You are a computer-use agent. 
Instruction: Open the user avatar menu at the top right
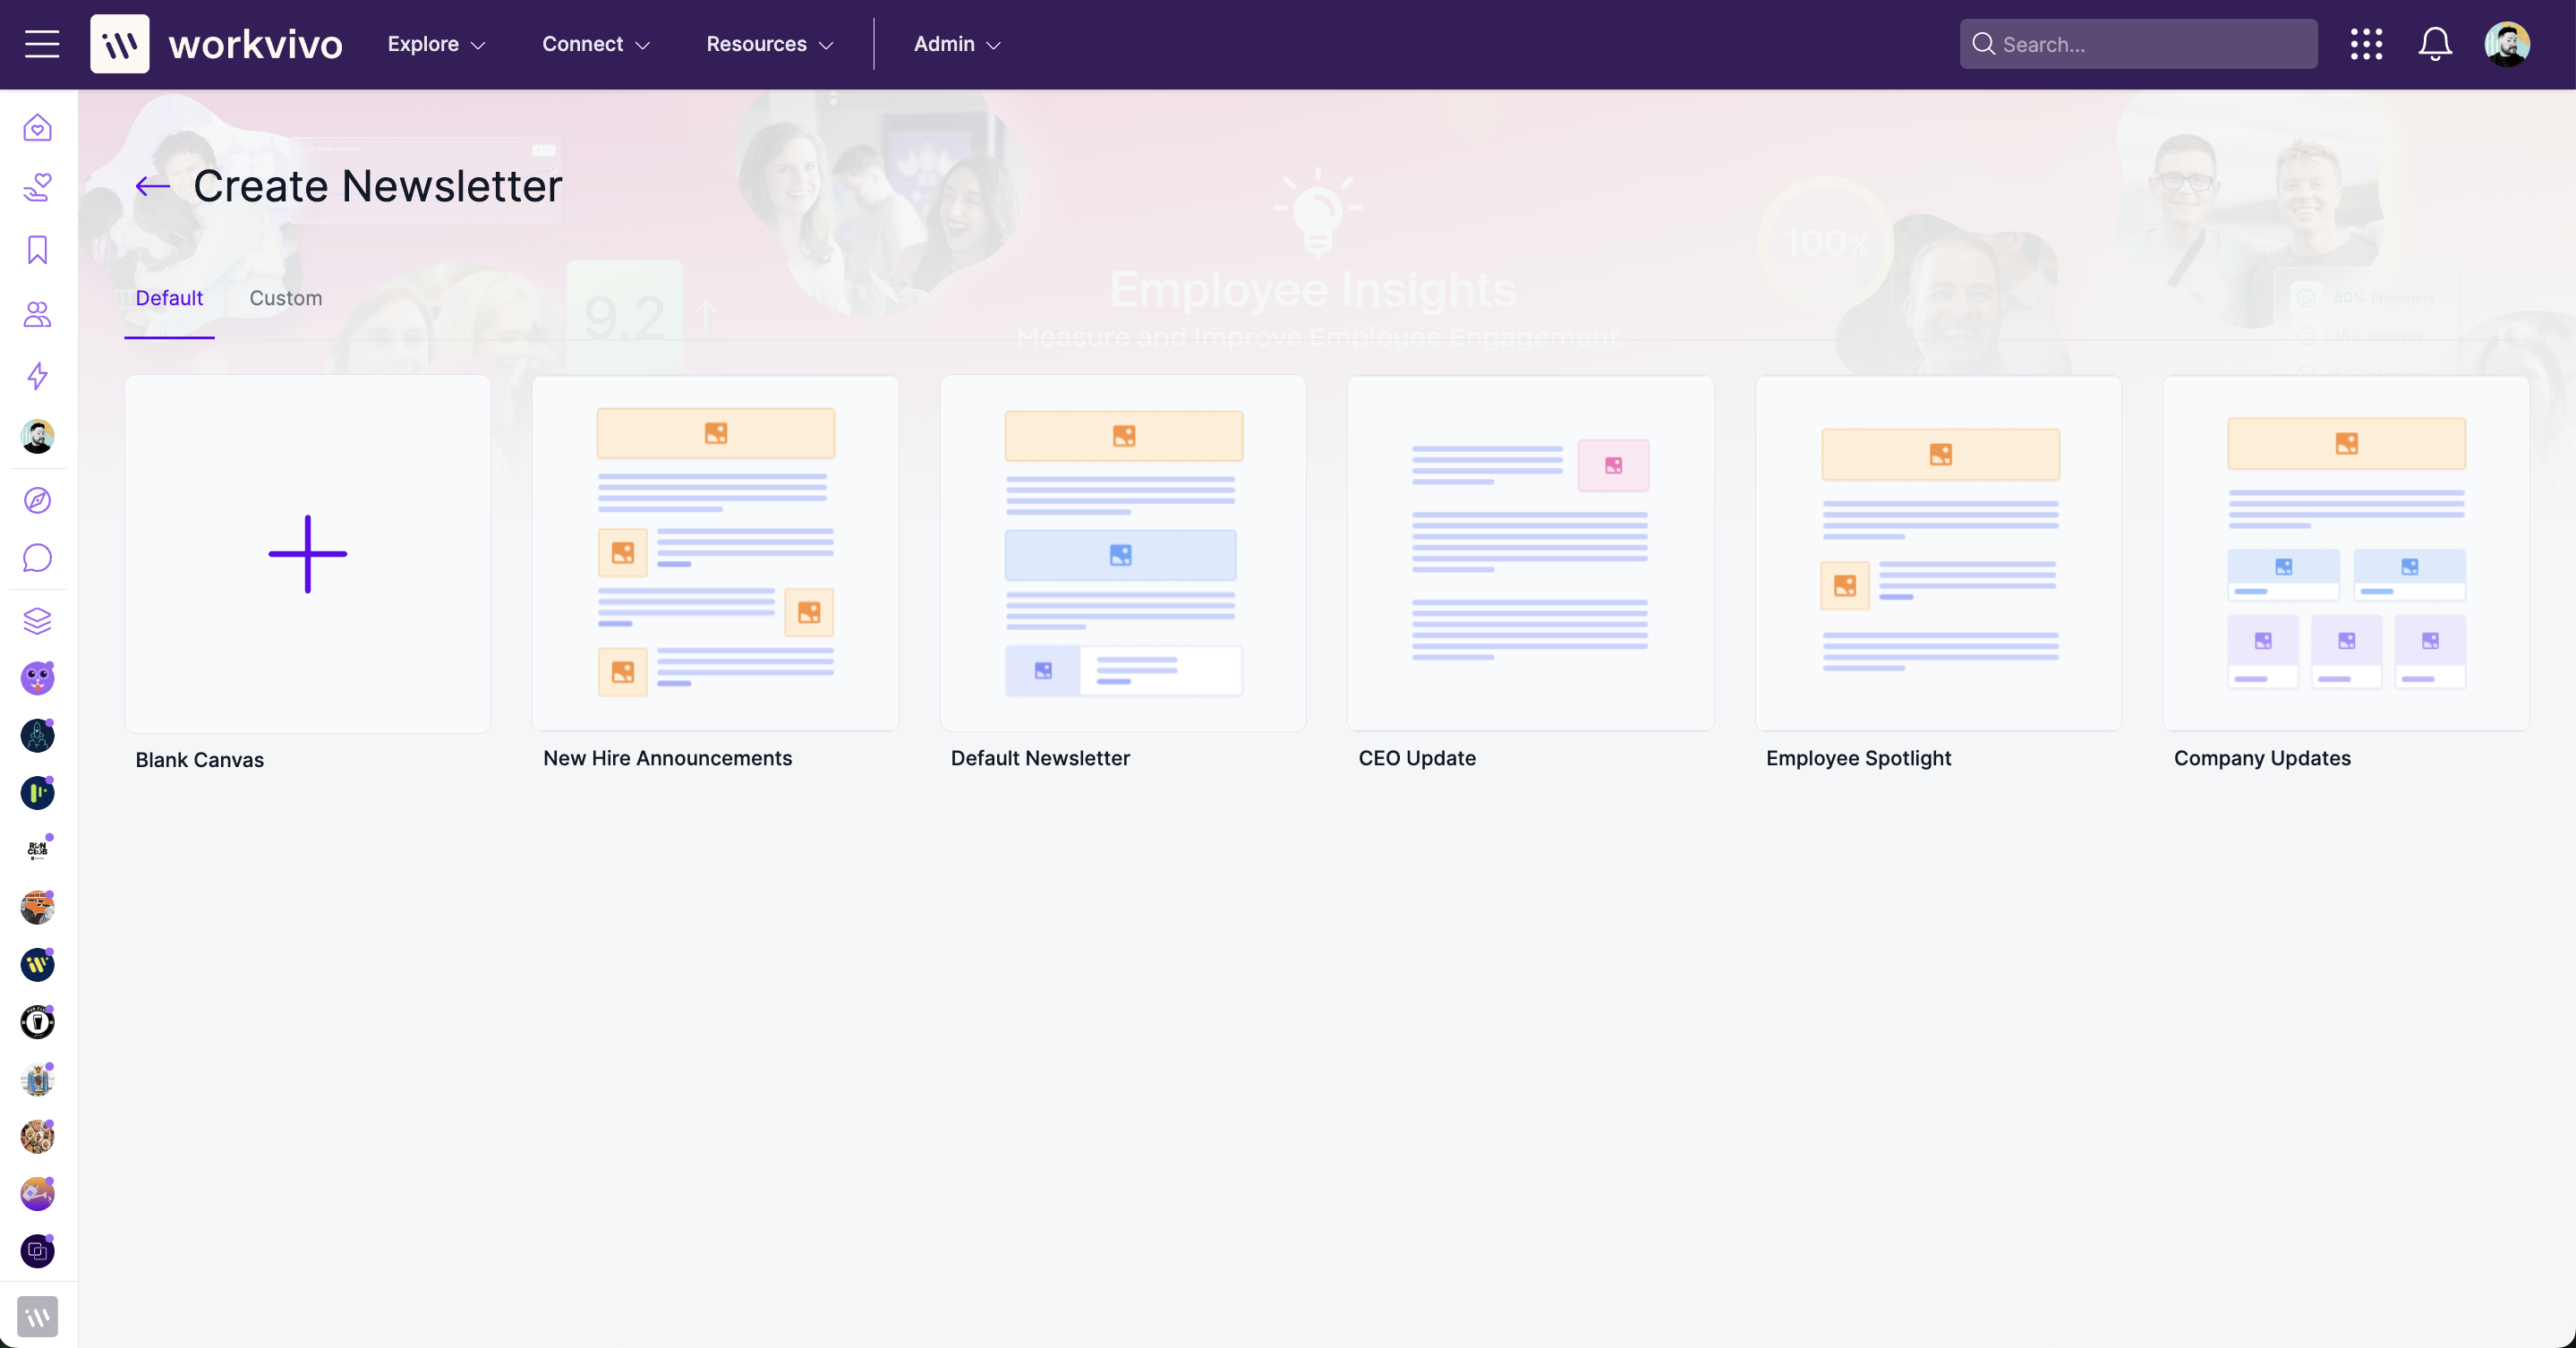2507,44
